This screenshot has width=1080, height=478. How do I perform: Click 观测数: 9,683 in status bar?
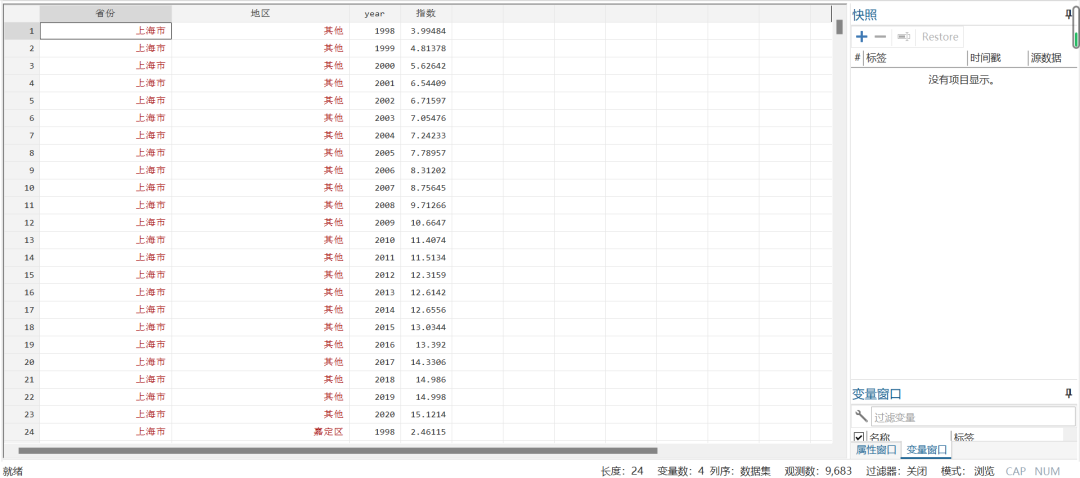[818, 471]
